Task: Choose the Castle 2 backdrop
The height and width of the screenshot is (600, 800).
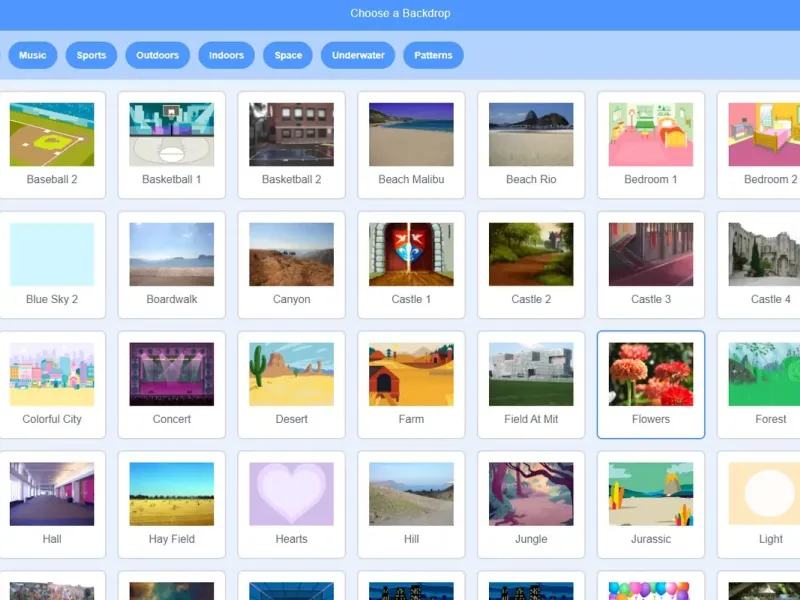Action: [x=531, y=265]
